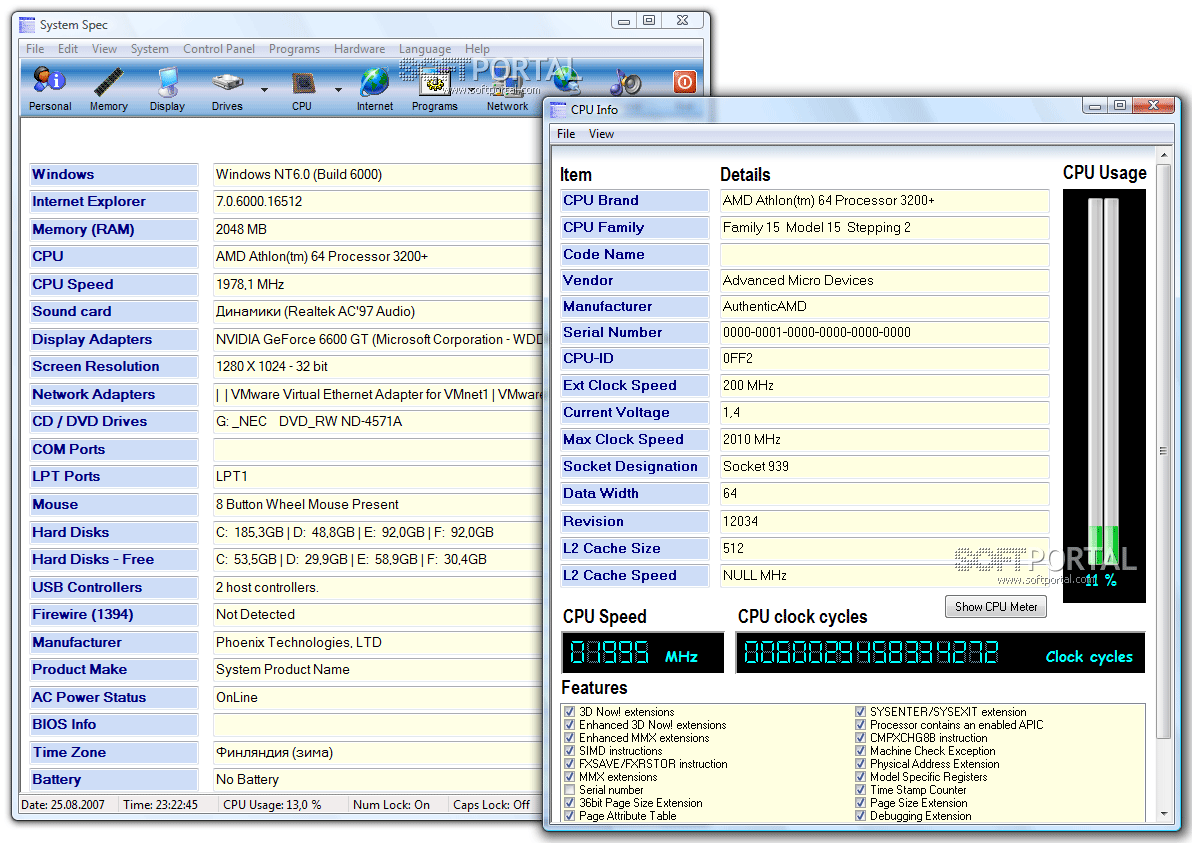
Task: Click the System Spec title bar icon
Action: tap(27, 25)
